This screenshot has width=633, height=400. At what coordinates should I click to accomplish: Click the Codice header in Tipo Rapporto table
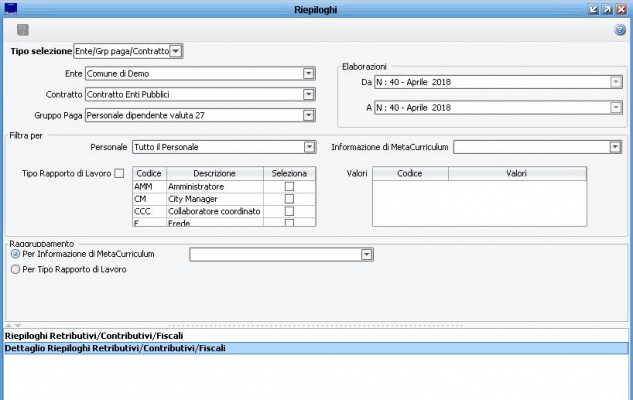click(x=149, y=174)
